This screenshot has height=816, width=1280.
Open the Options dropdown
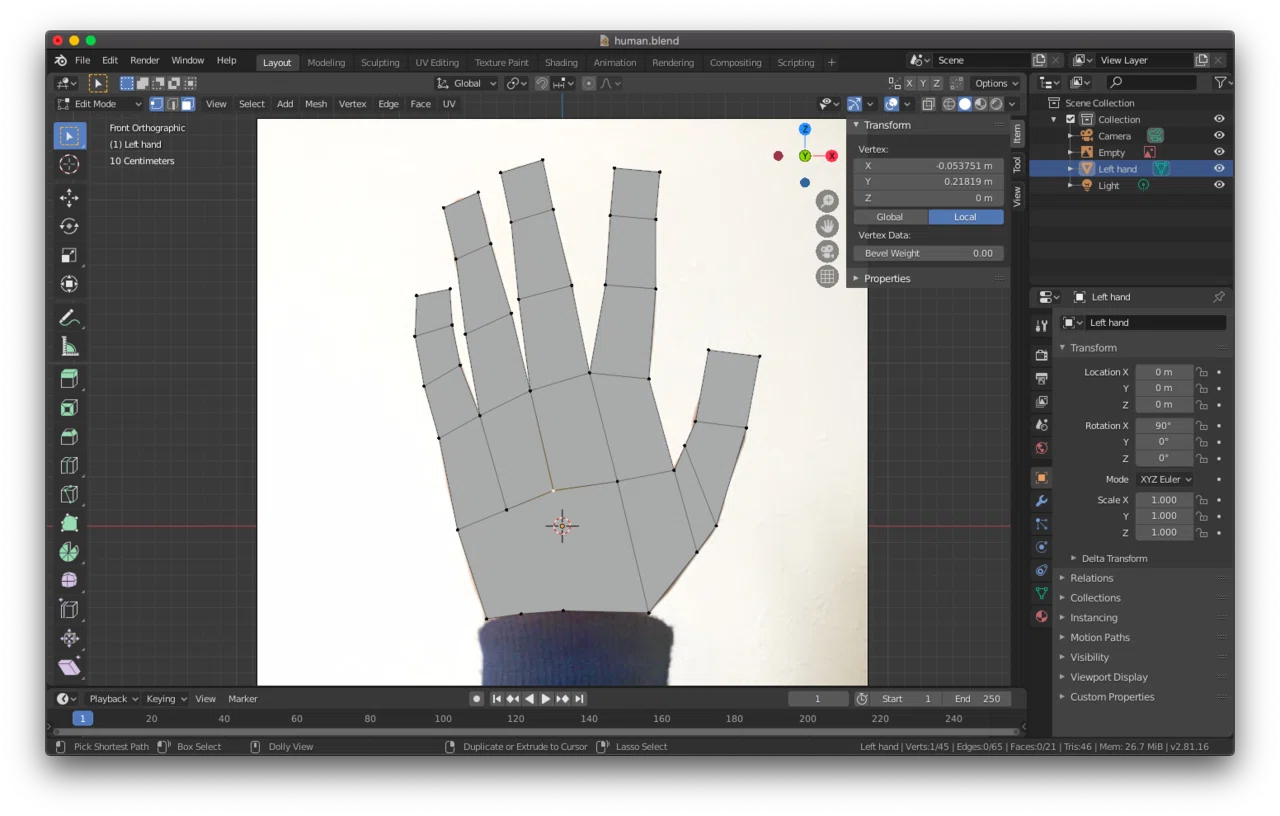(995, 83)
